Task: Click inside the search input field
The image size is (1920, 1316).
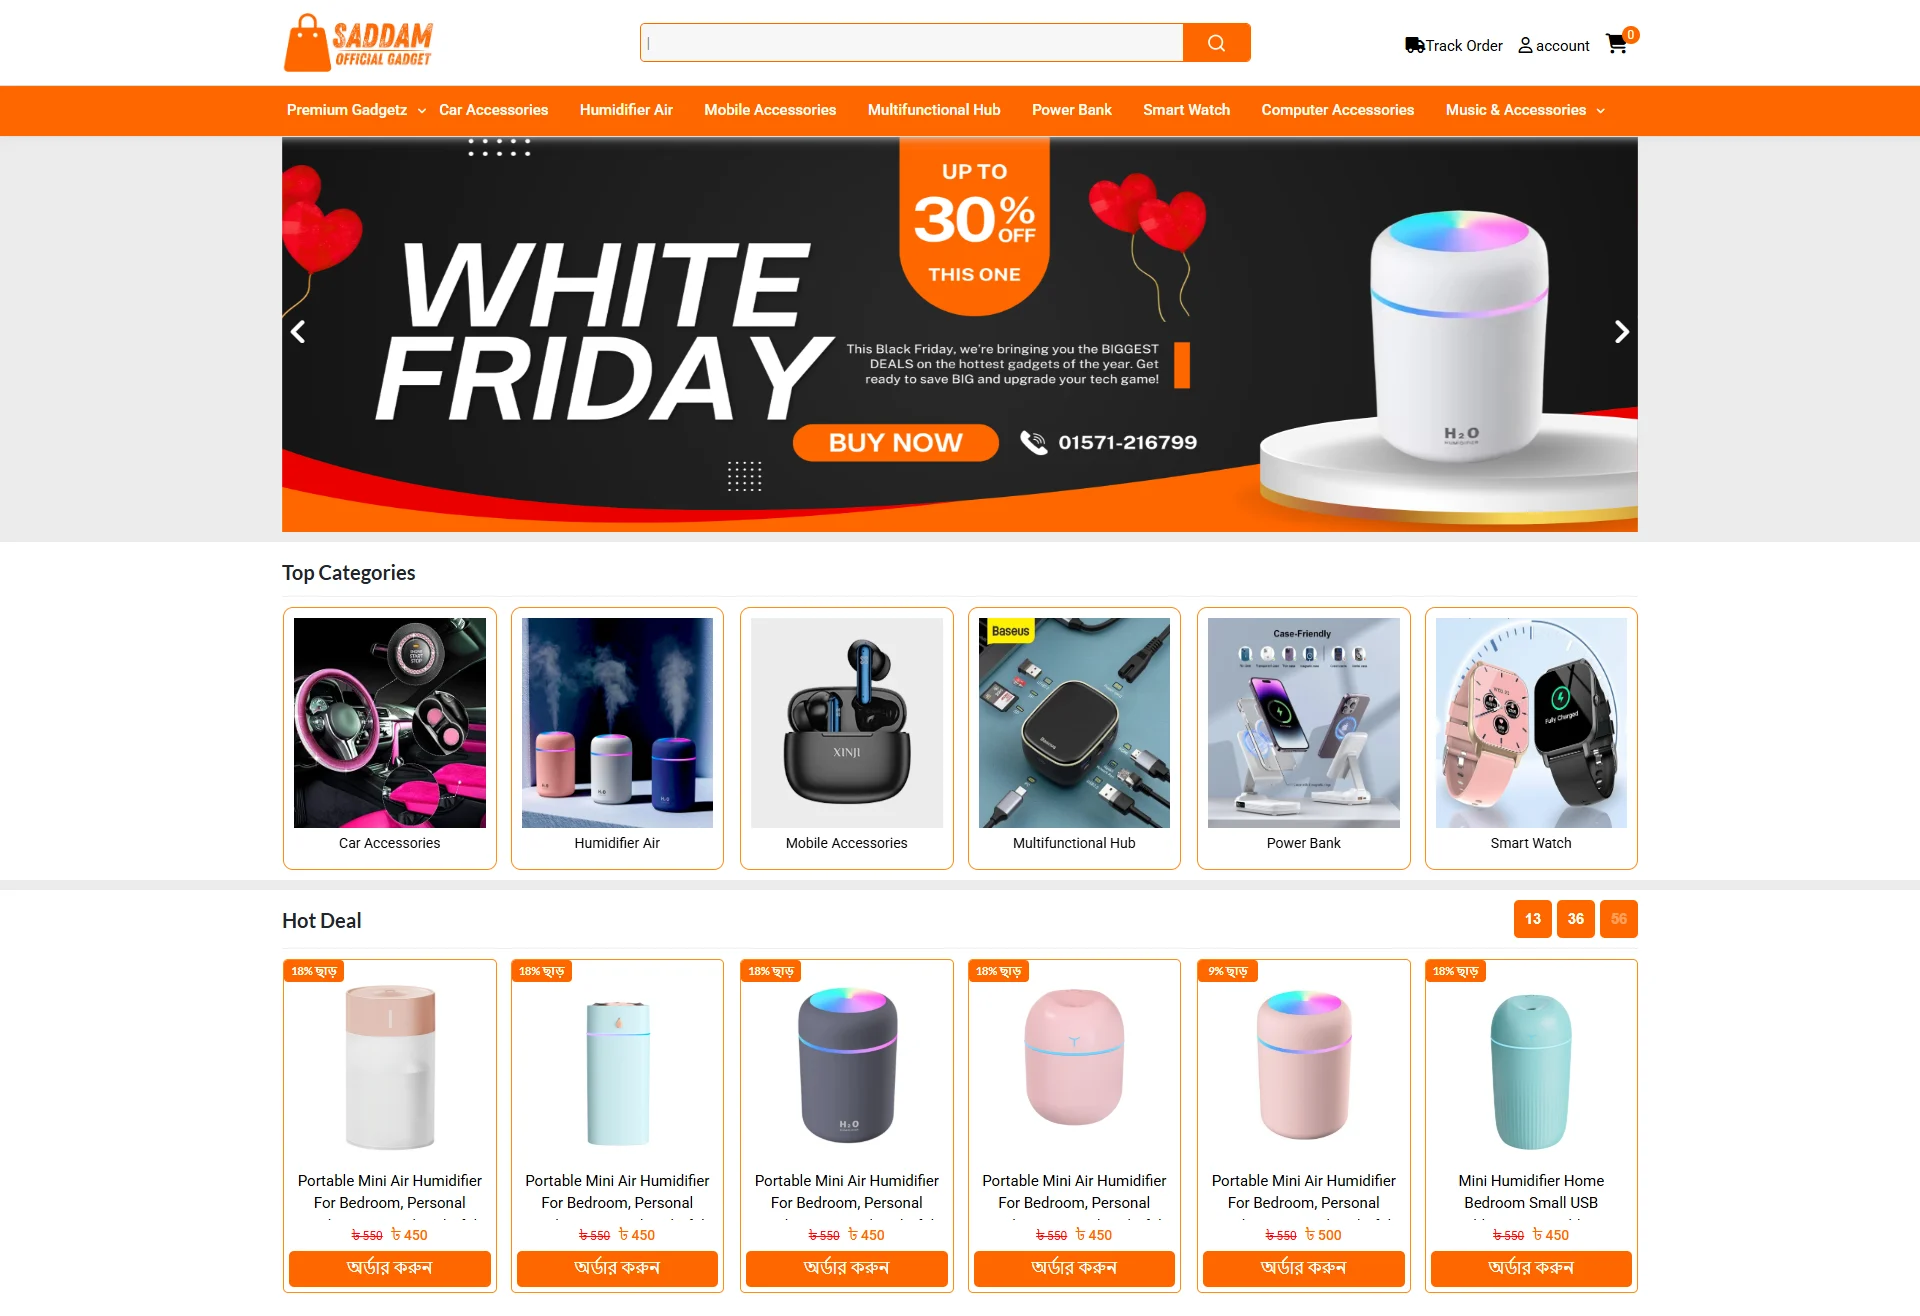Action: pyautogui.click(x=912, y=43)
